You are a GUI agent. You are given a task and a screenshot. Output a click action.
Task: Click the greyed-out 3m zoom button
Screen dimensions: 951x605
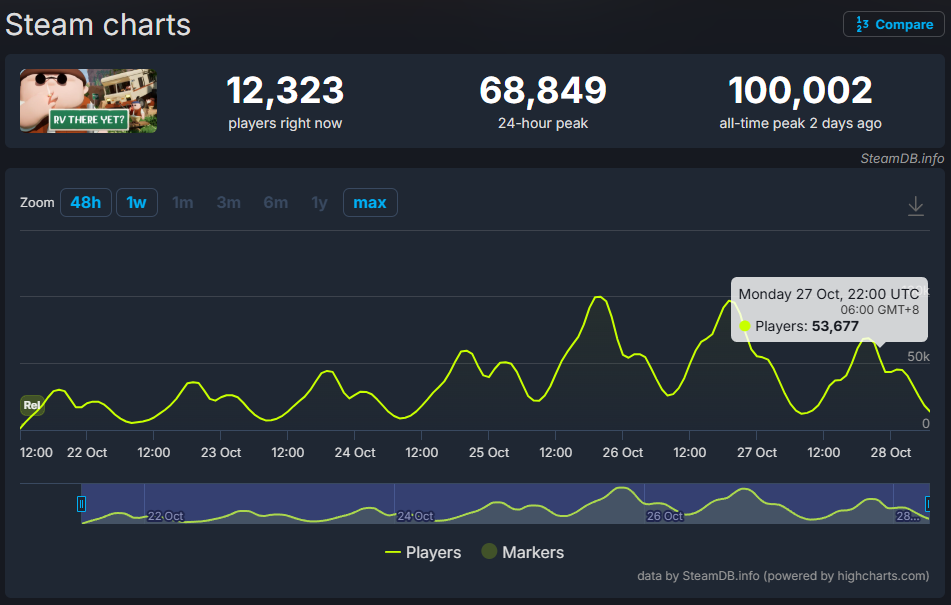coord(229,203)
